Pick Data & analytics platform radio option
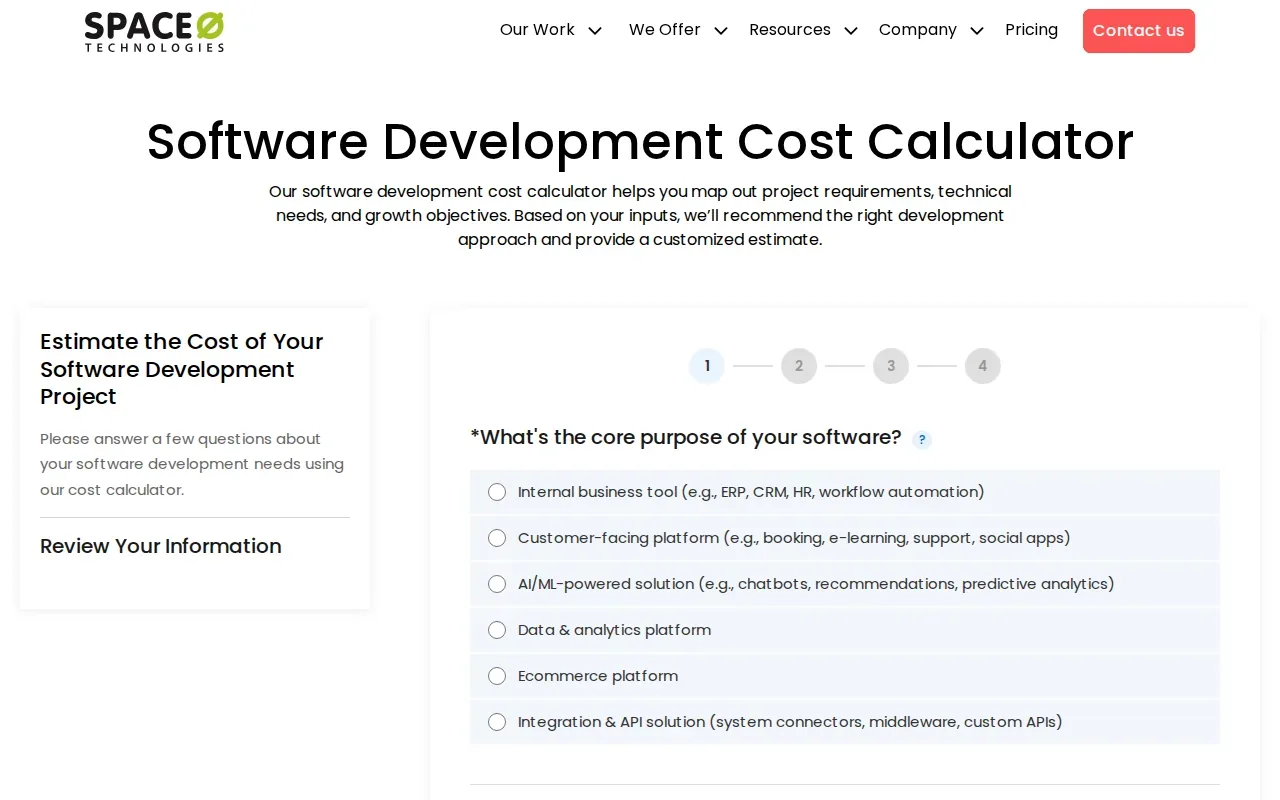 pos(497,630)
